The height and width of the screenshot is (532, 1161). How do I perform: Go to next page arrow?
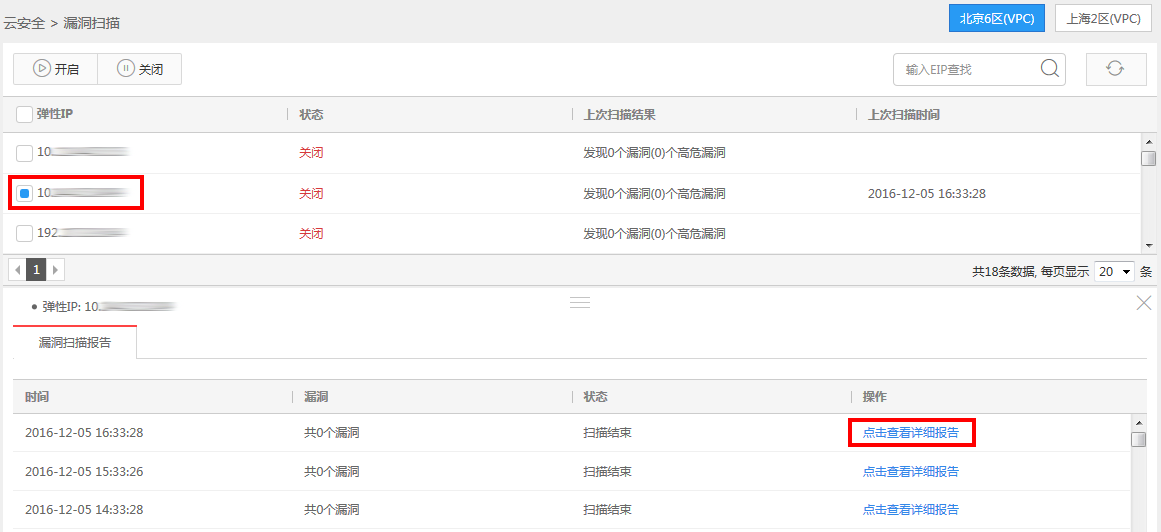coord(56,270)
